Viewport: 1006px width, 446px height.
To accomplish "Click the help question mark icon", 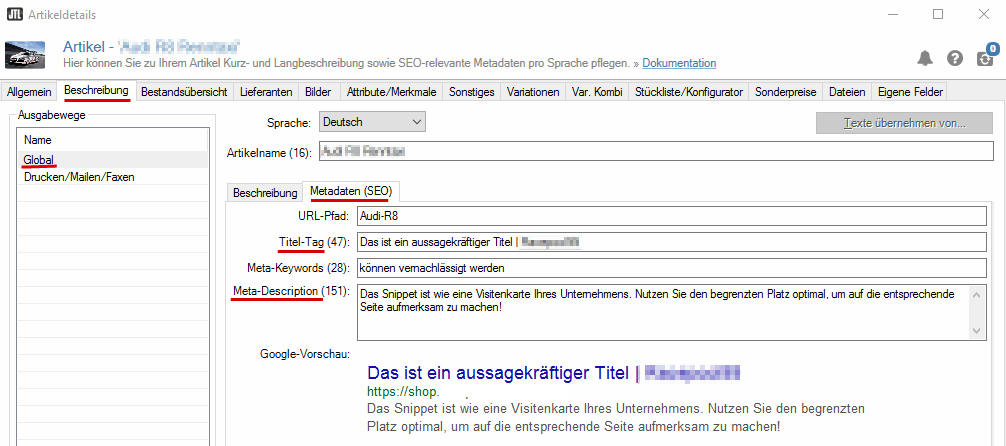I will click(955, 58).
